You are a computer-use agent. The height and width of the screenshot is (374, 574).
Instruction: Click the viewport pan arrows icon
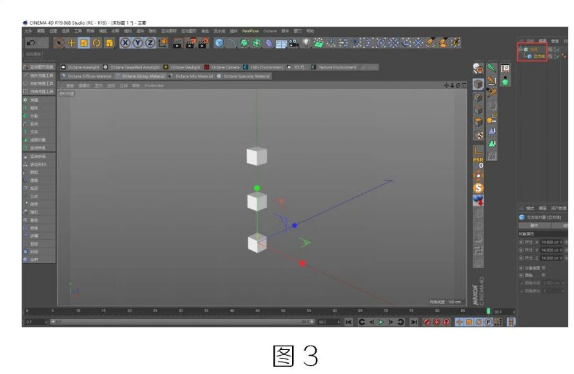pos(446,85)
